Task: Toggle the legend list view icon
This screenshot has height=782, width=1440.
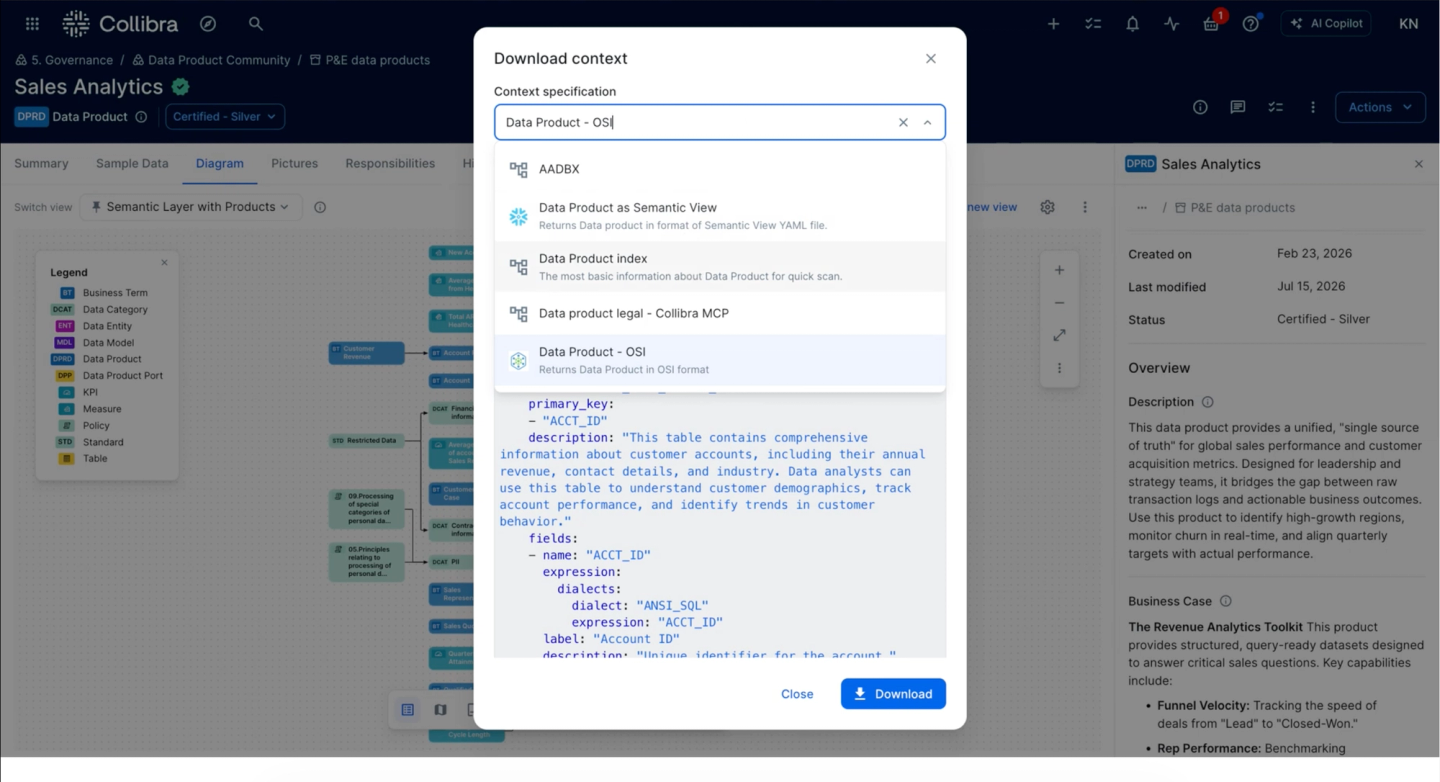Action: click(408, 710)
